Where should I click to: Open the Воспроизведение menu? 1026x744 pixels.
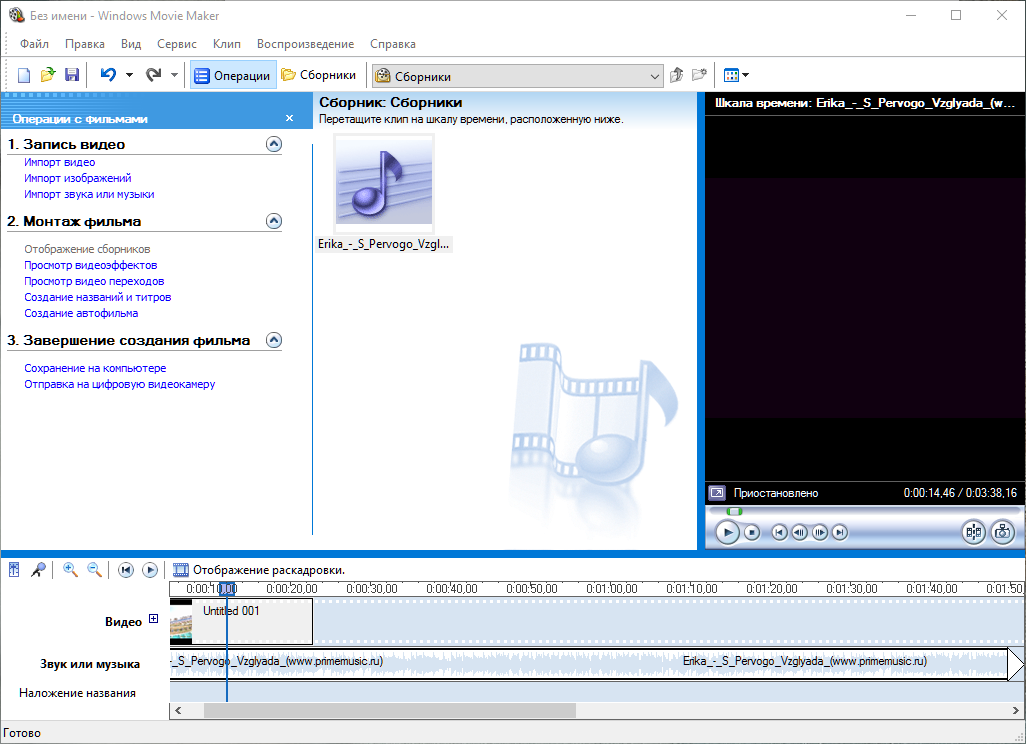pos(305,44)
